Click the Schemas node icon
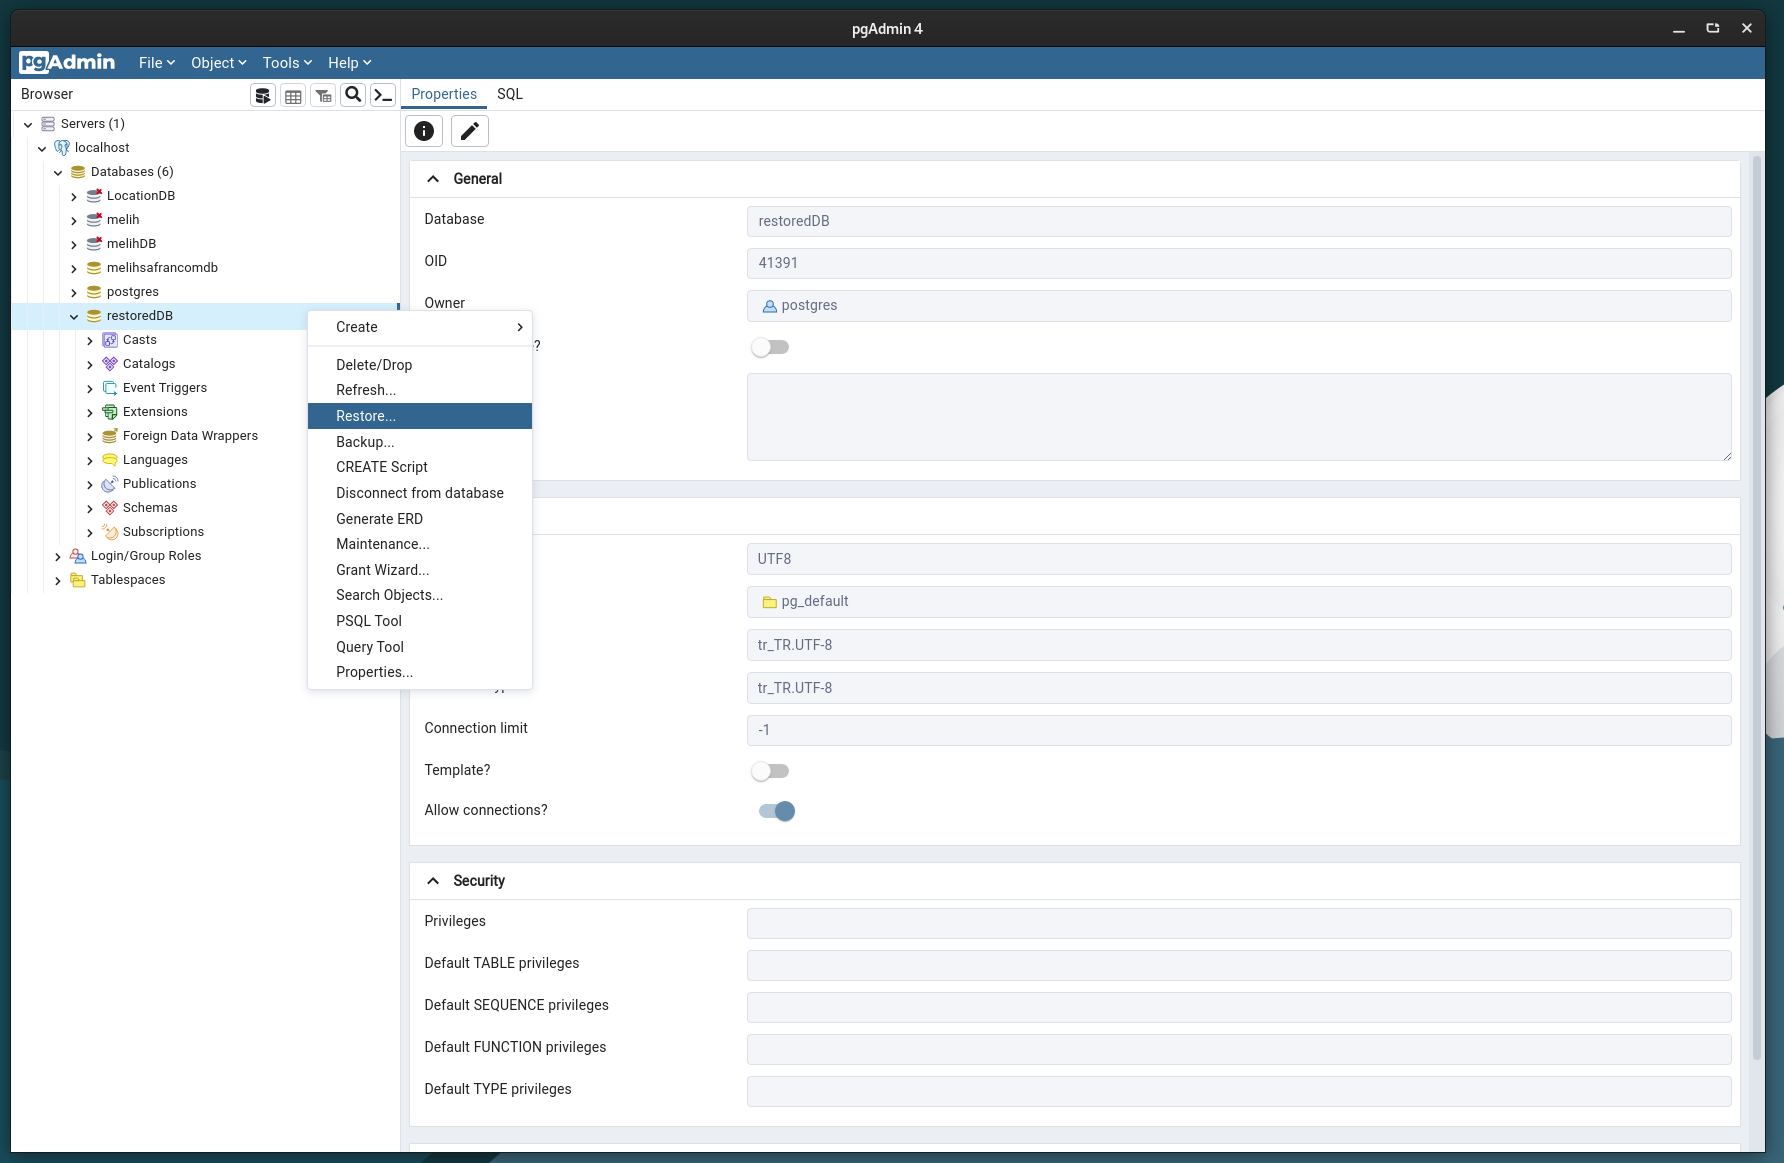This screenshot has width=1784, height=1163. click(110, 508)
